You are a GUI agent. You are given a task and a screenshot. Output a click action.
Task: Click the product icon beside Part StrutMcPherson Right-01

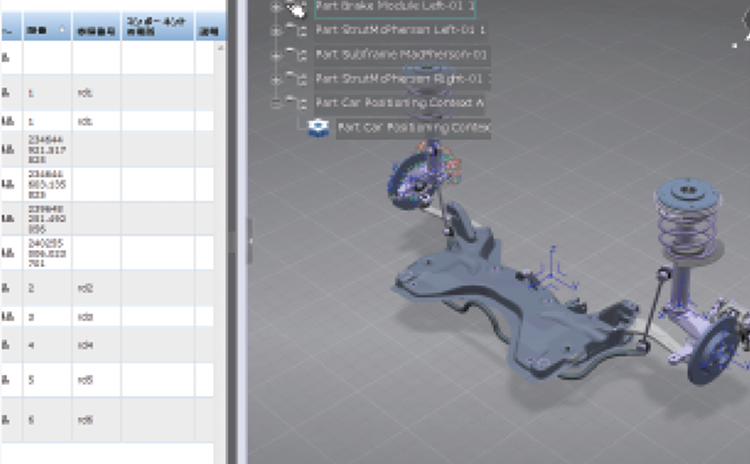coord(296,79)
